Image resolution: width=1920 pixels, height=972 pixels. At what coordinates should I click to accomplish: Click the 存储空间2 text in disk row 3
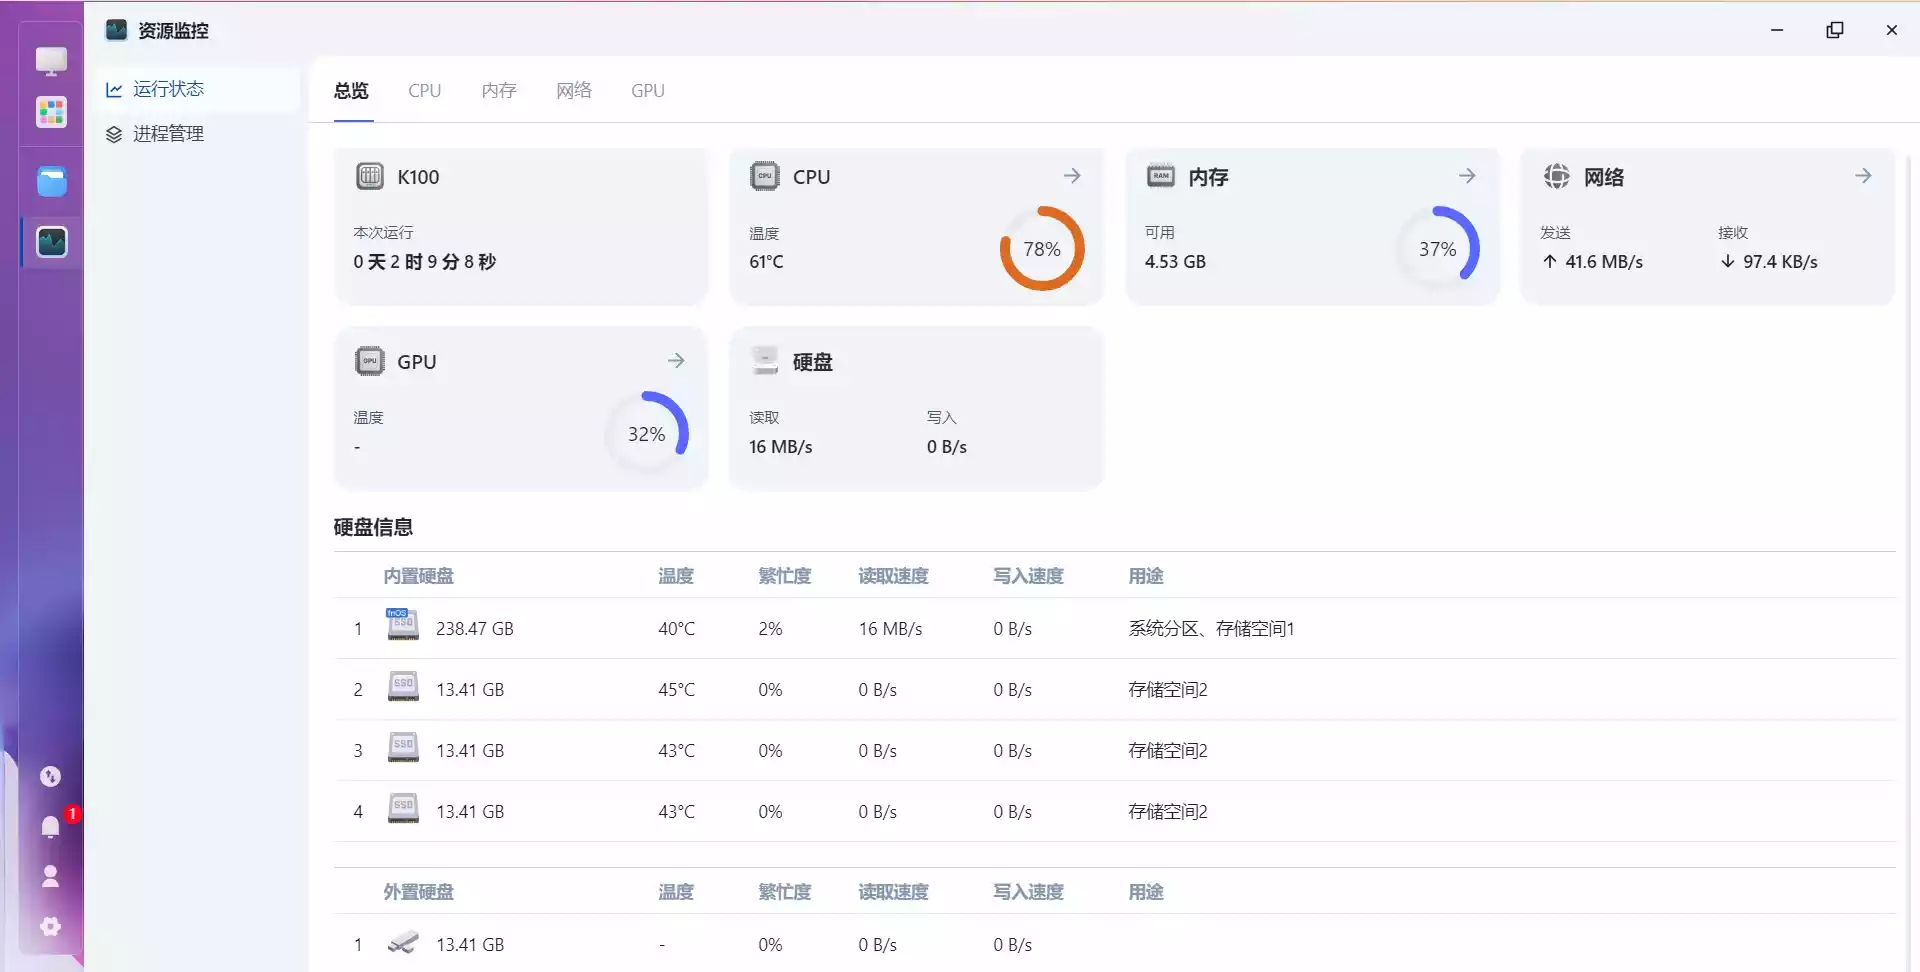[x=1168, y=751]
